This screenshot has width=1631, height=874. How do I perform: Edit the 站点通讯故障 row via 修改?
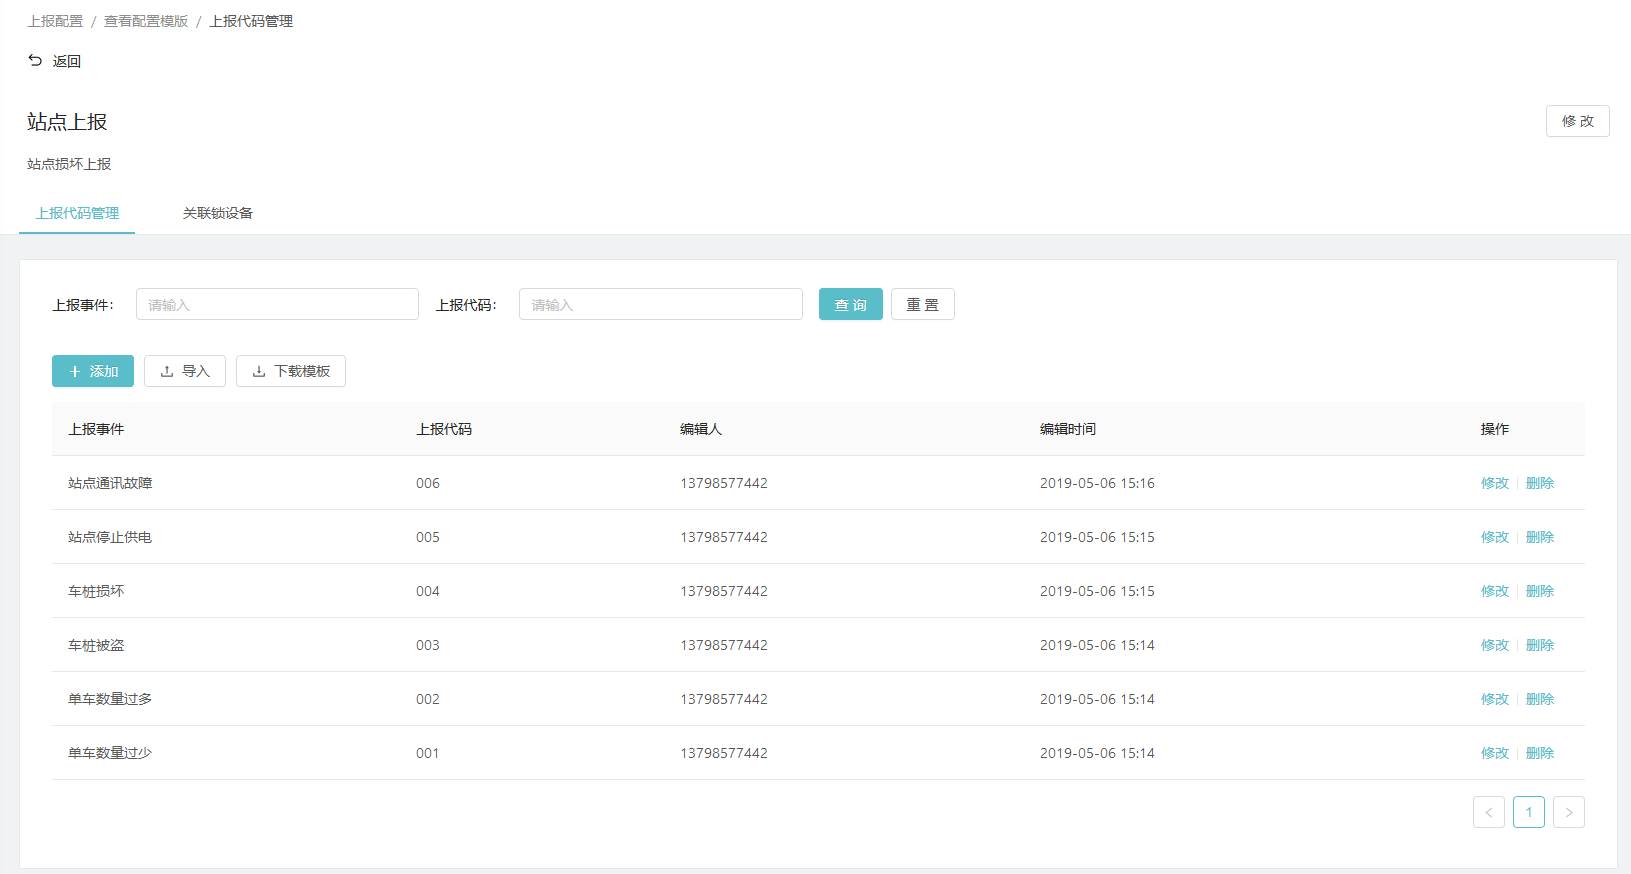1494,483
